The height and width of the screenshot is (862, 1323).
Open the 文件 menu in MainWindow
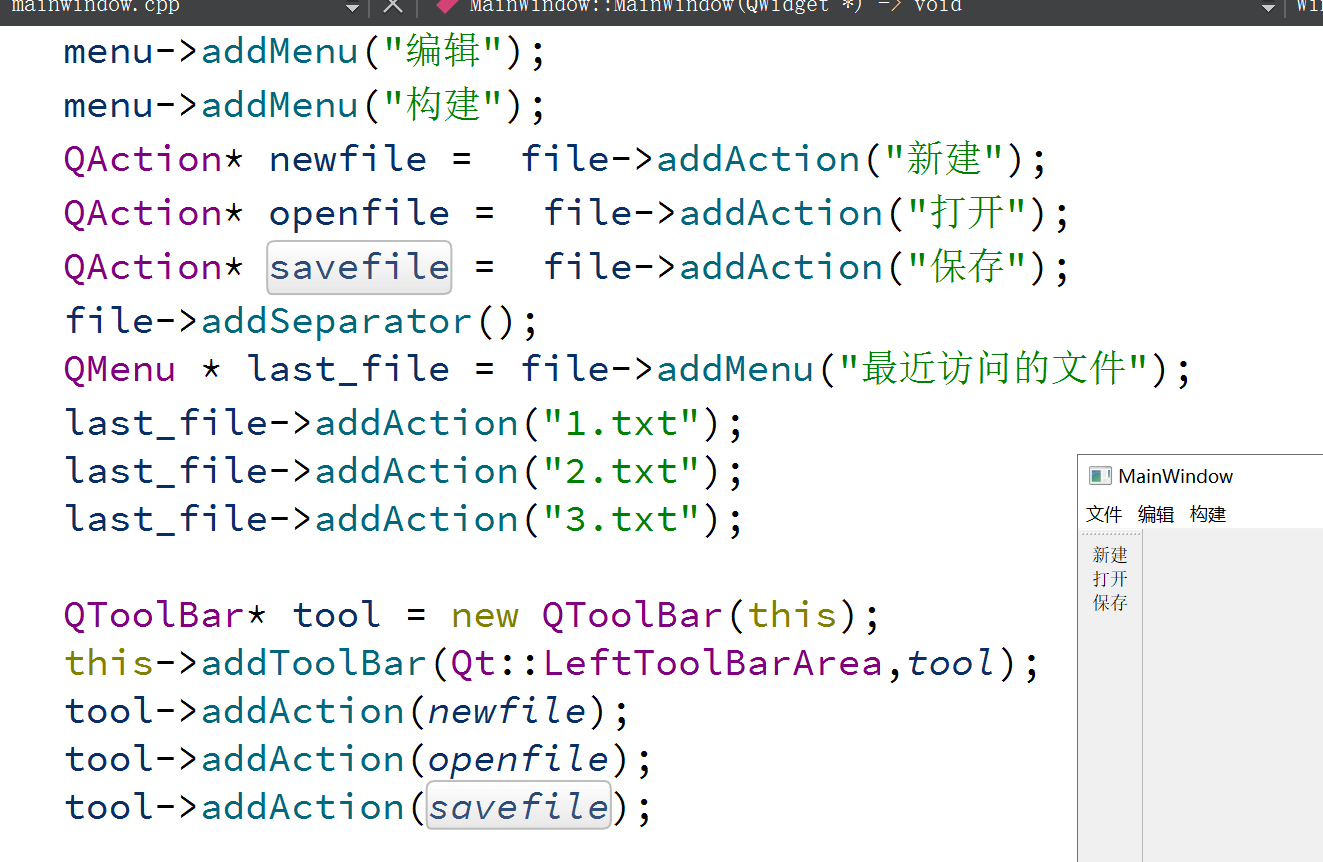pyautogui.click(x=1104, y=514)
